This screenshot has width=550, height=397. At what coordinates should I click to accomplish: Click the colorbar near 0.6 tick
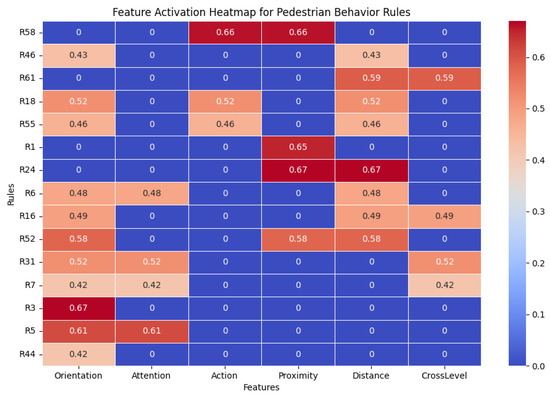[517, 58]
